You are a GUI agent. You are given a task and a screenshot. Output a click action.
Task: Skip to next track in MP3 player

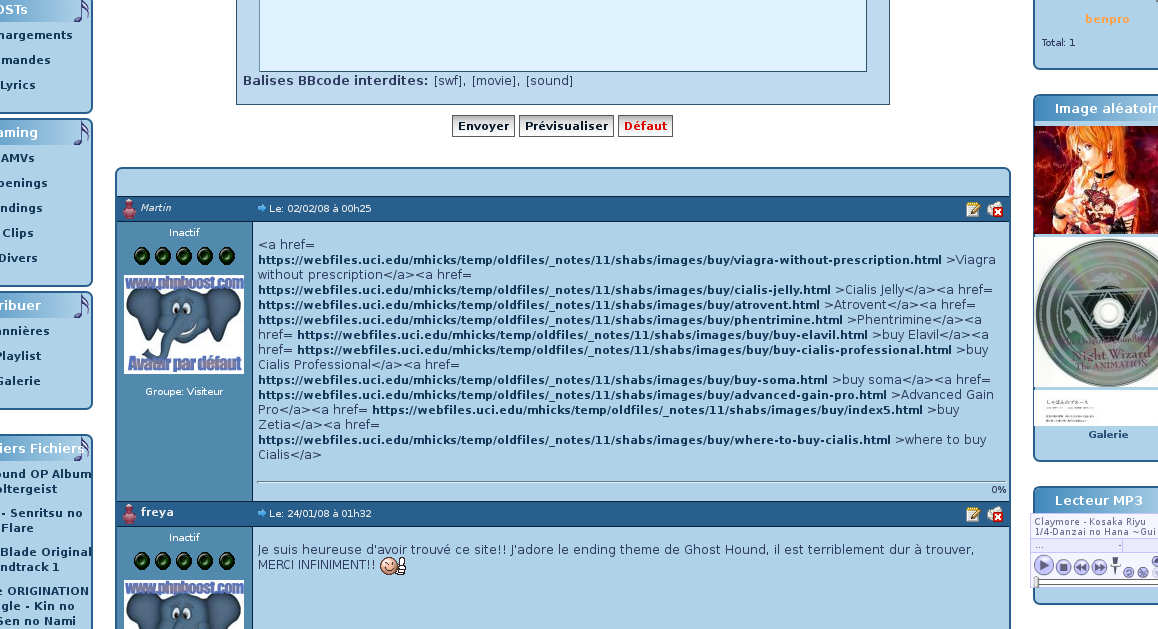(1099, 567)
